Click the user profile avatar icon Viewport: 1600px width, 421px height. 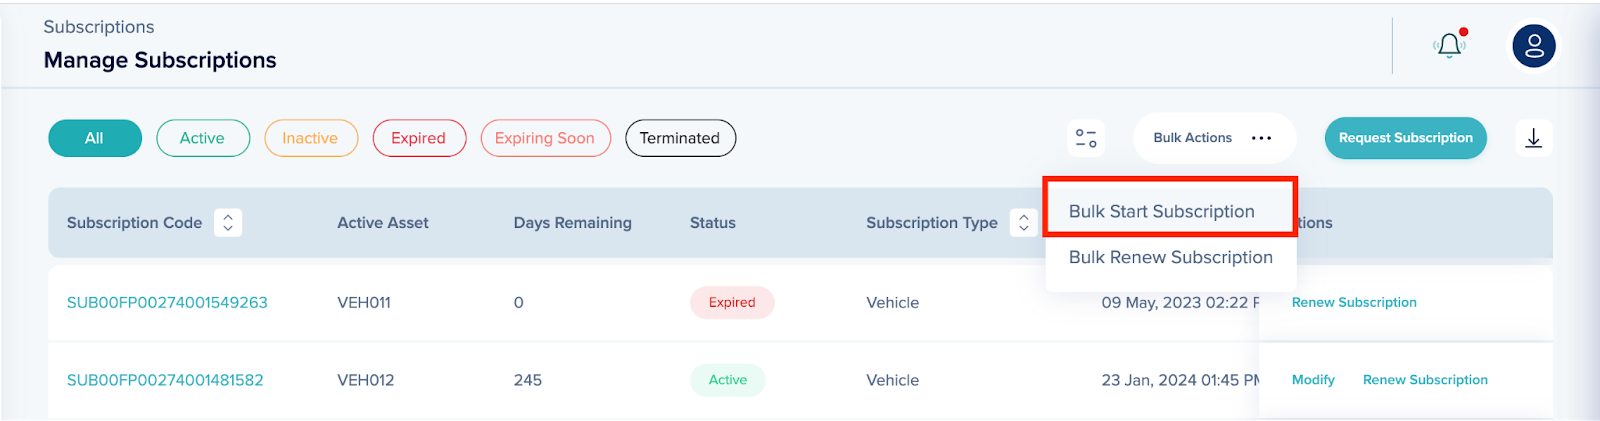coord(1533,46)
